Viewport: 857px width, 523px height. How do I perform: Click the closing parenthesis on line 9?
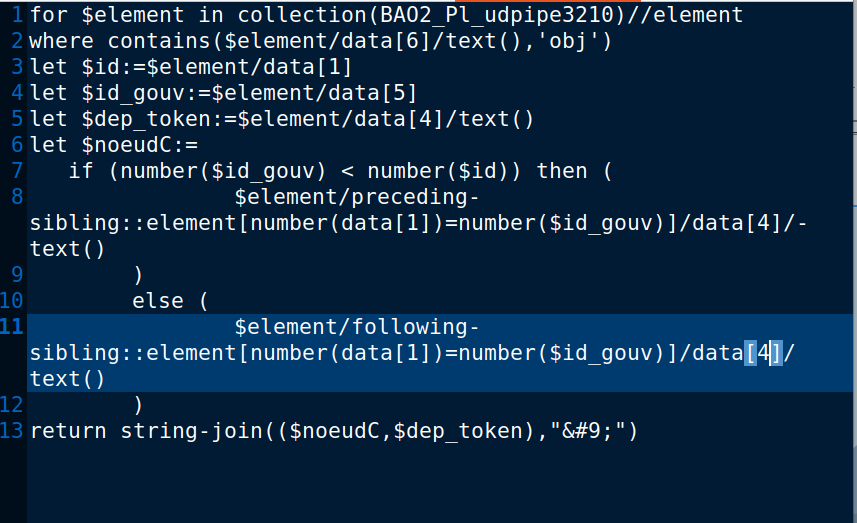[x=138, y=275]
